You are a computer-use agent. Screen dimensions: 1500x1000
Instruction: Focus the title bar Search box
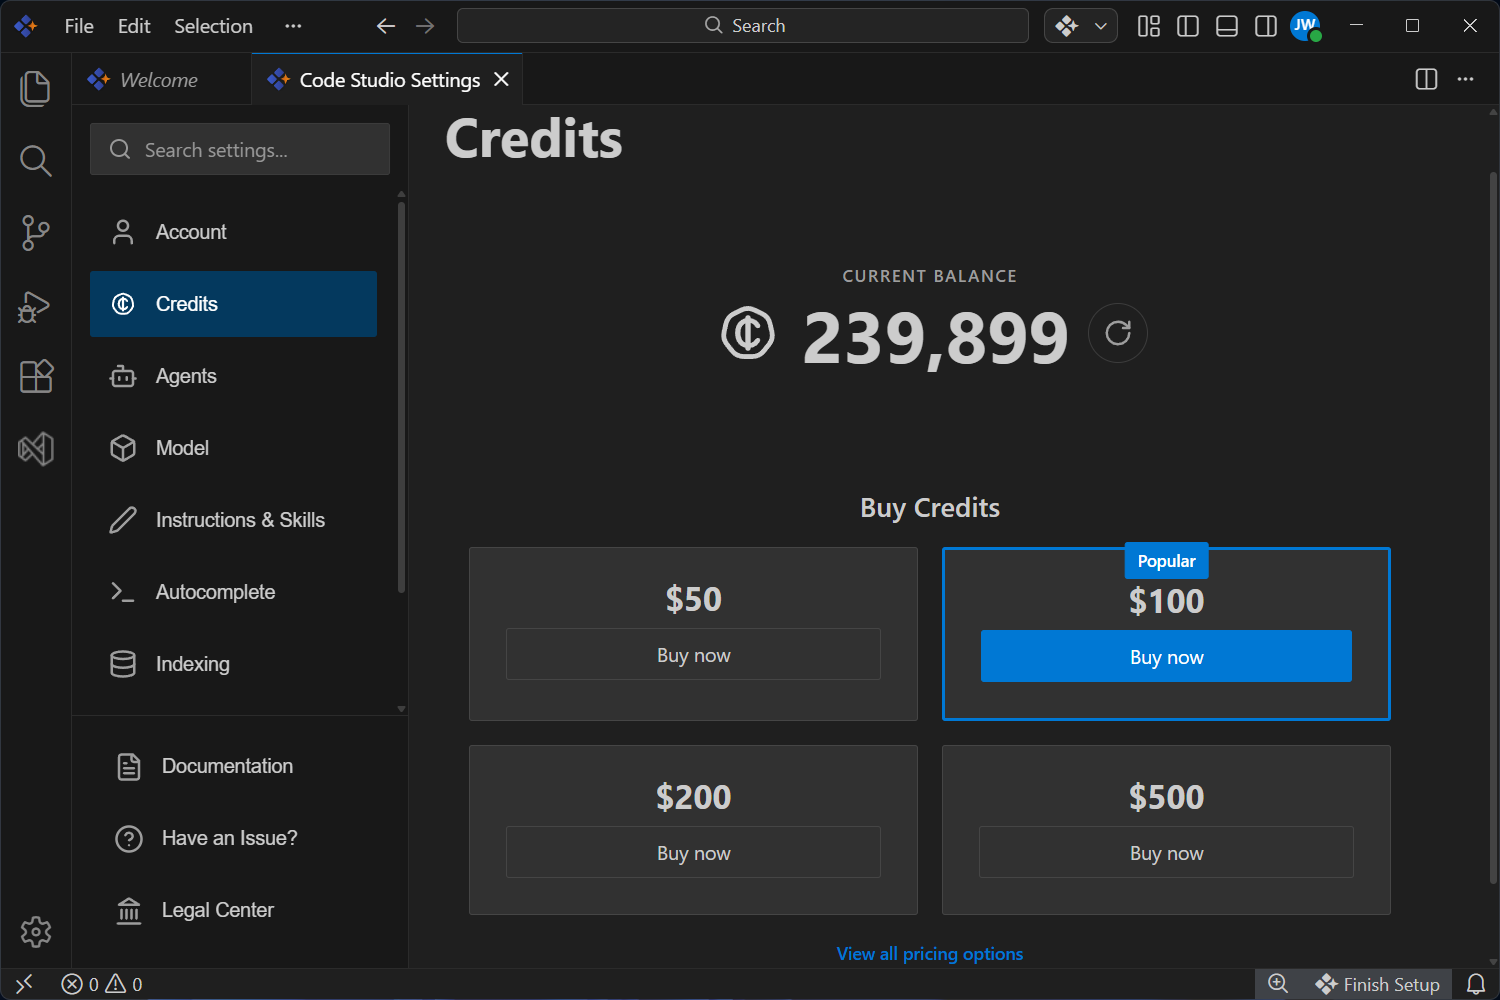point(743,26)
